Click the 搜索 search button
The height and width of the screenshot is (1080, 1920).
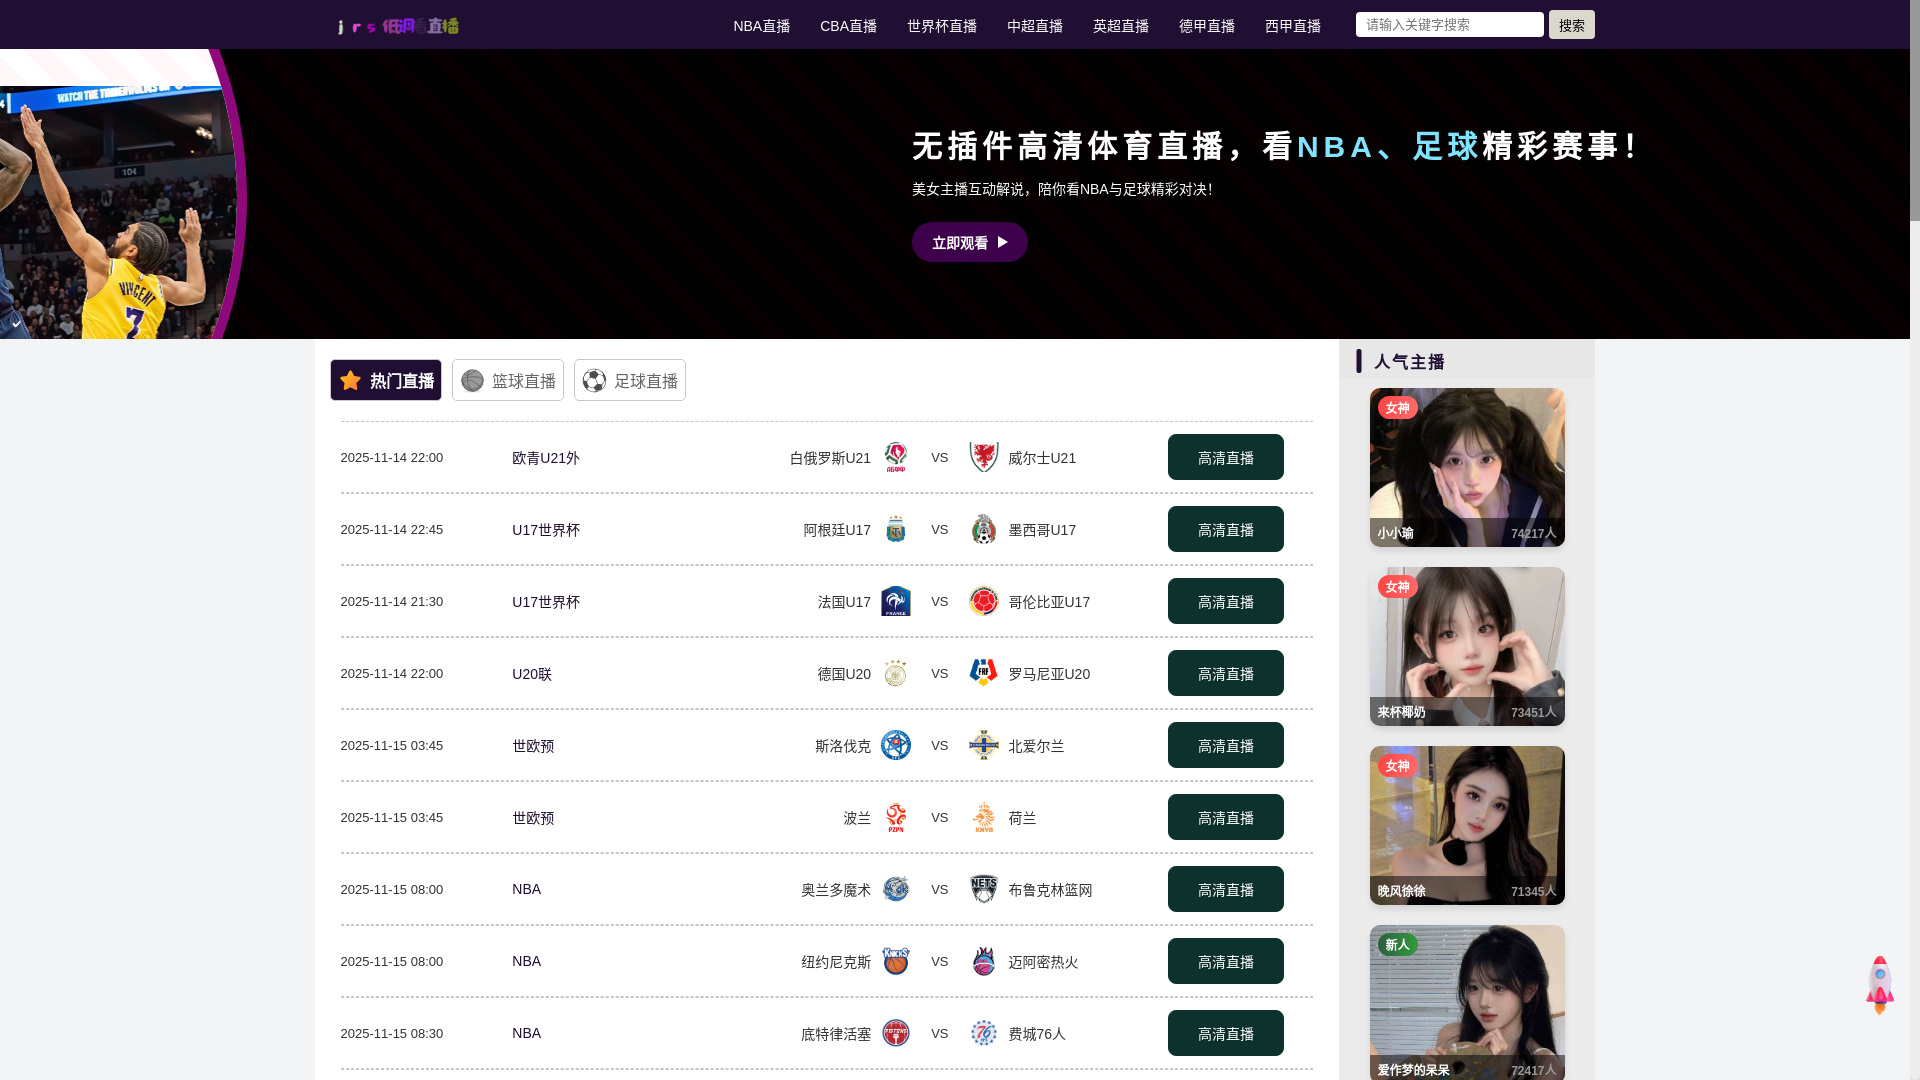(x=1571, y=25)
